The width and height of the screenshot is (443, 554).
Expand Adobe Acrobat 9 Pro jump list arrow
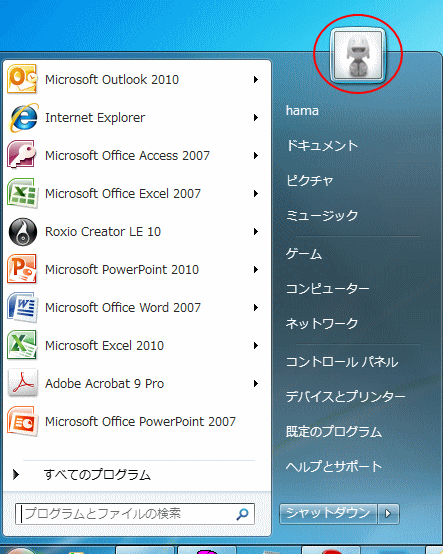tap(256, 383)
